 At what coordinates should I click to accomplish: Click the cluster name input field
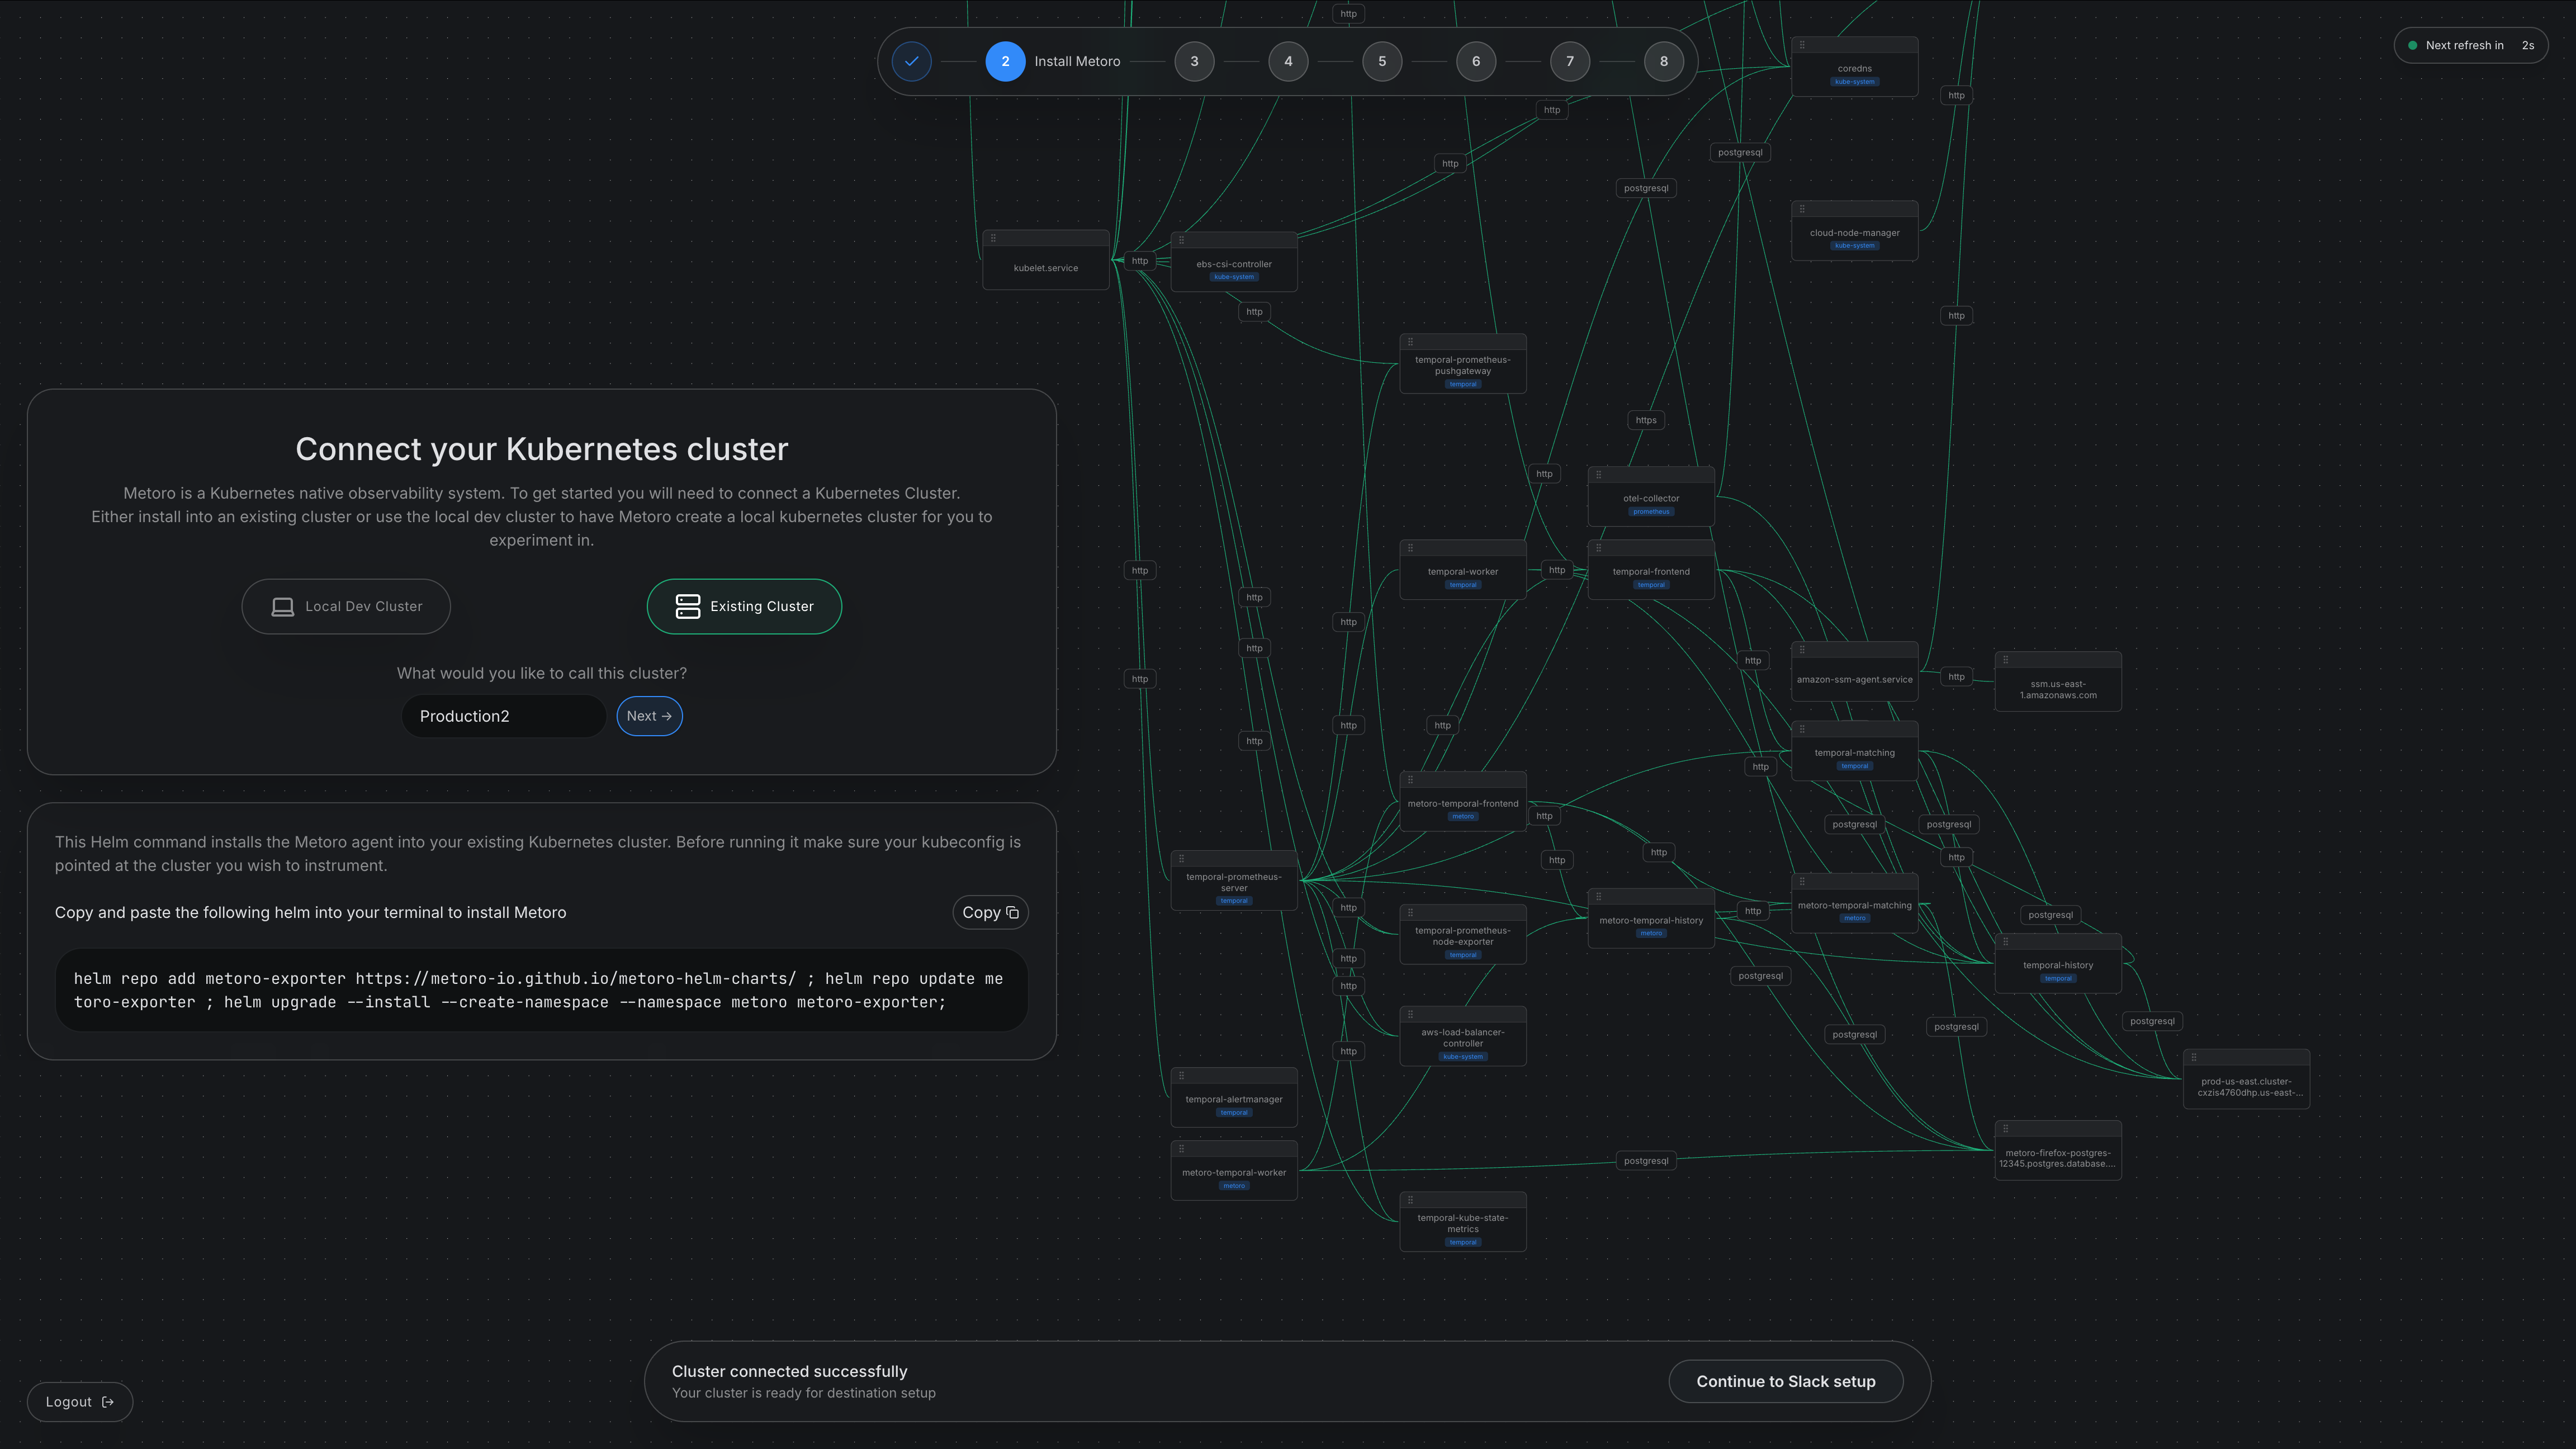[504, 716]
